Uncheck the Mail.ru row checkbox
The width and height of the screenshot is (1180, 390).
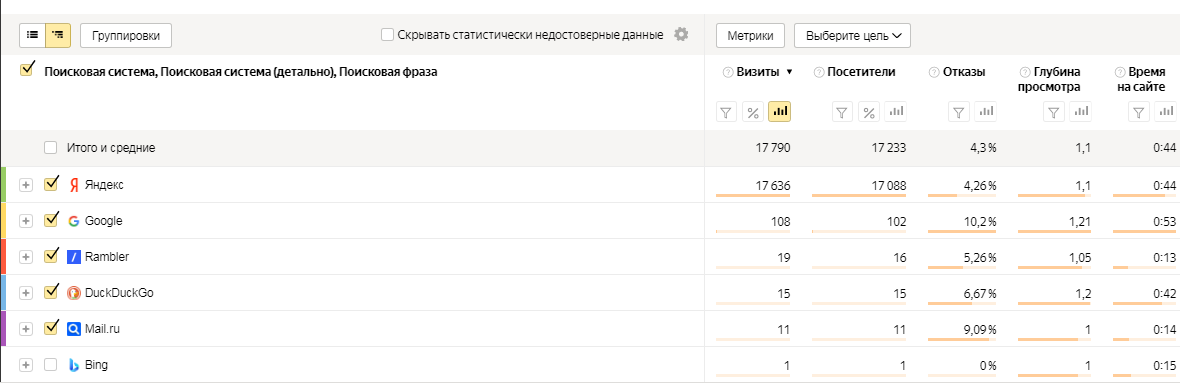51,327
